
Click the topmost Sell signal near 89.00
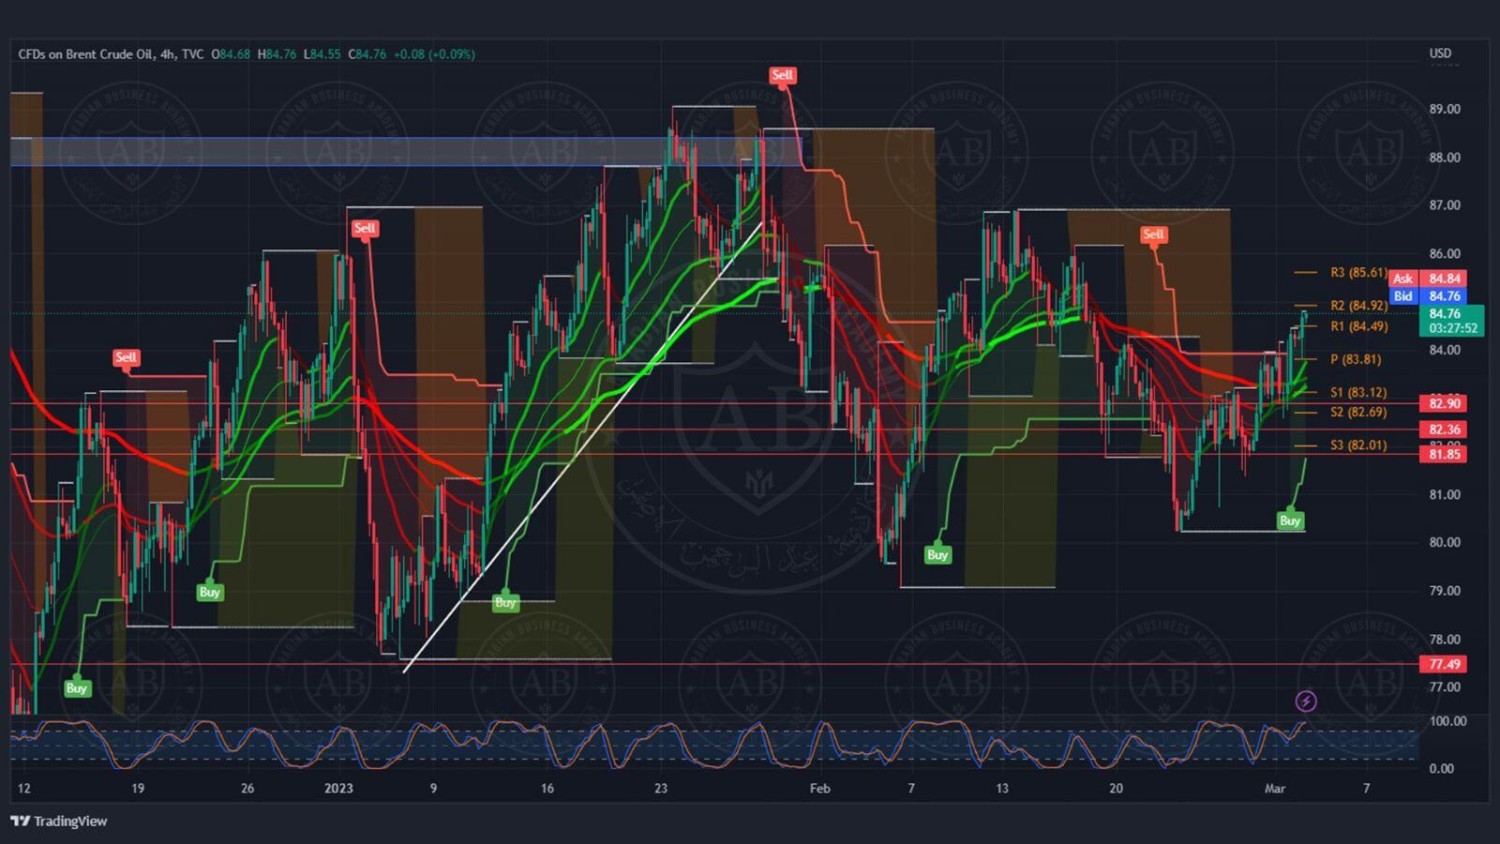pos(782,75)
